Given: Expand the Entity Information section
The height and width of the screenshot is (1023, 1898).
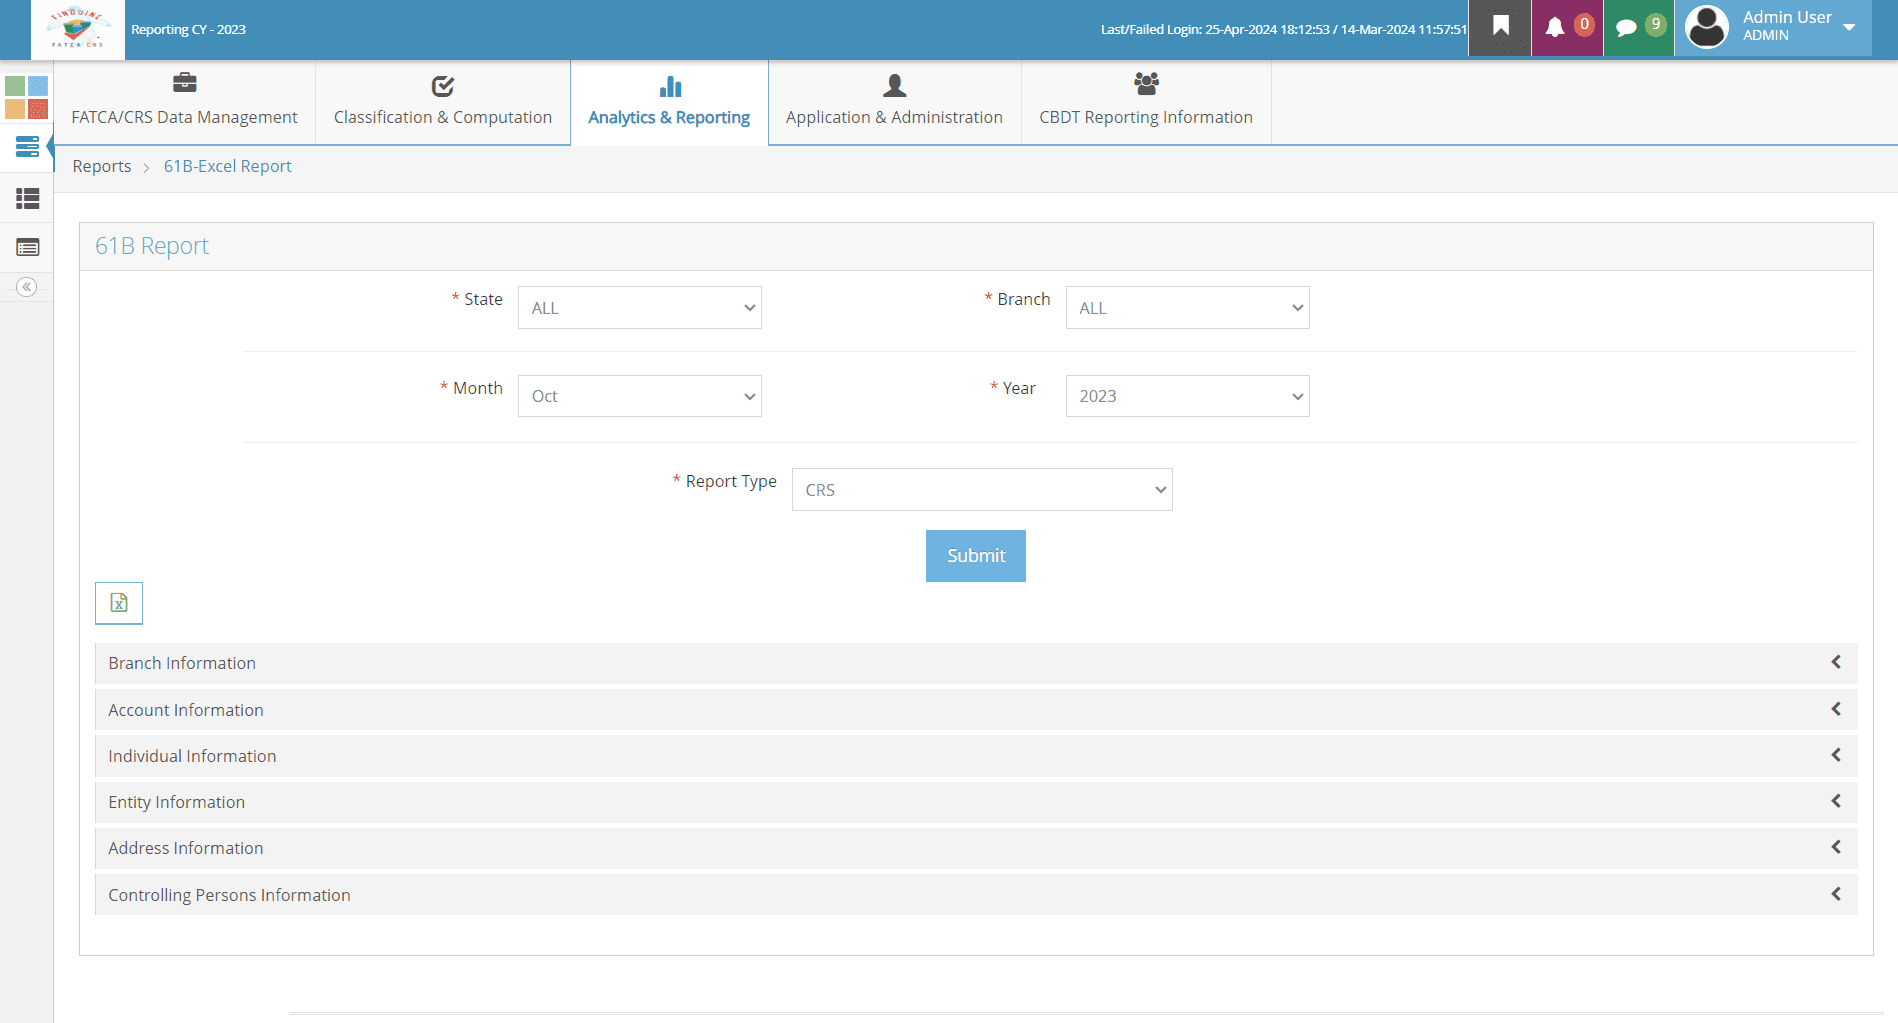Looking at the screenshot, I should (x=976, y=802).
